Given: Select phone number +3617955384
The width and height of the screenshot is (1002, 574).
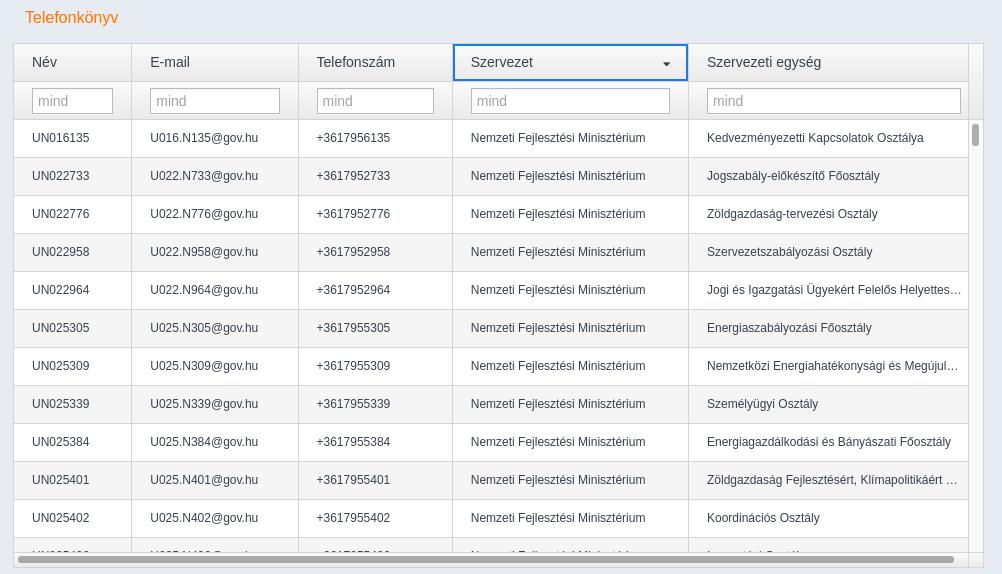Looking at the screenshot, I should [353, 442].
